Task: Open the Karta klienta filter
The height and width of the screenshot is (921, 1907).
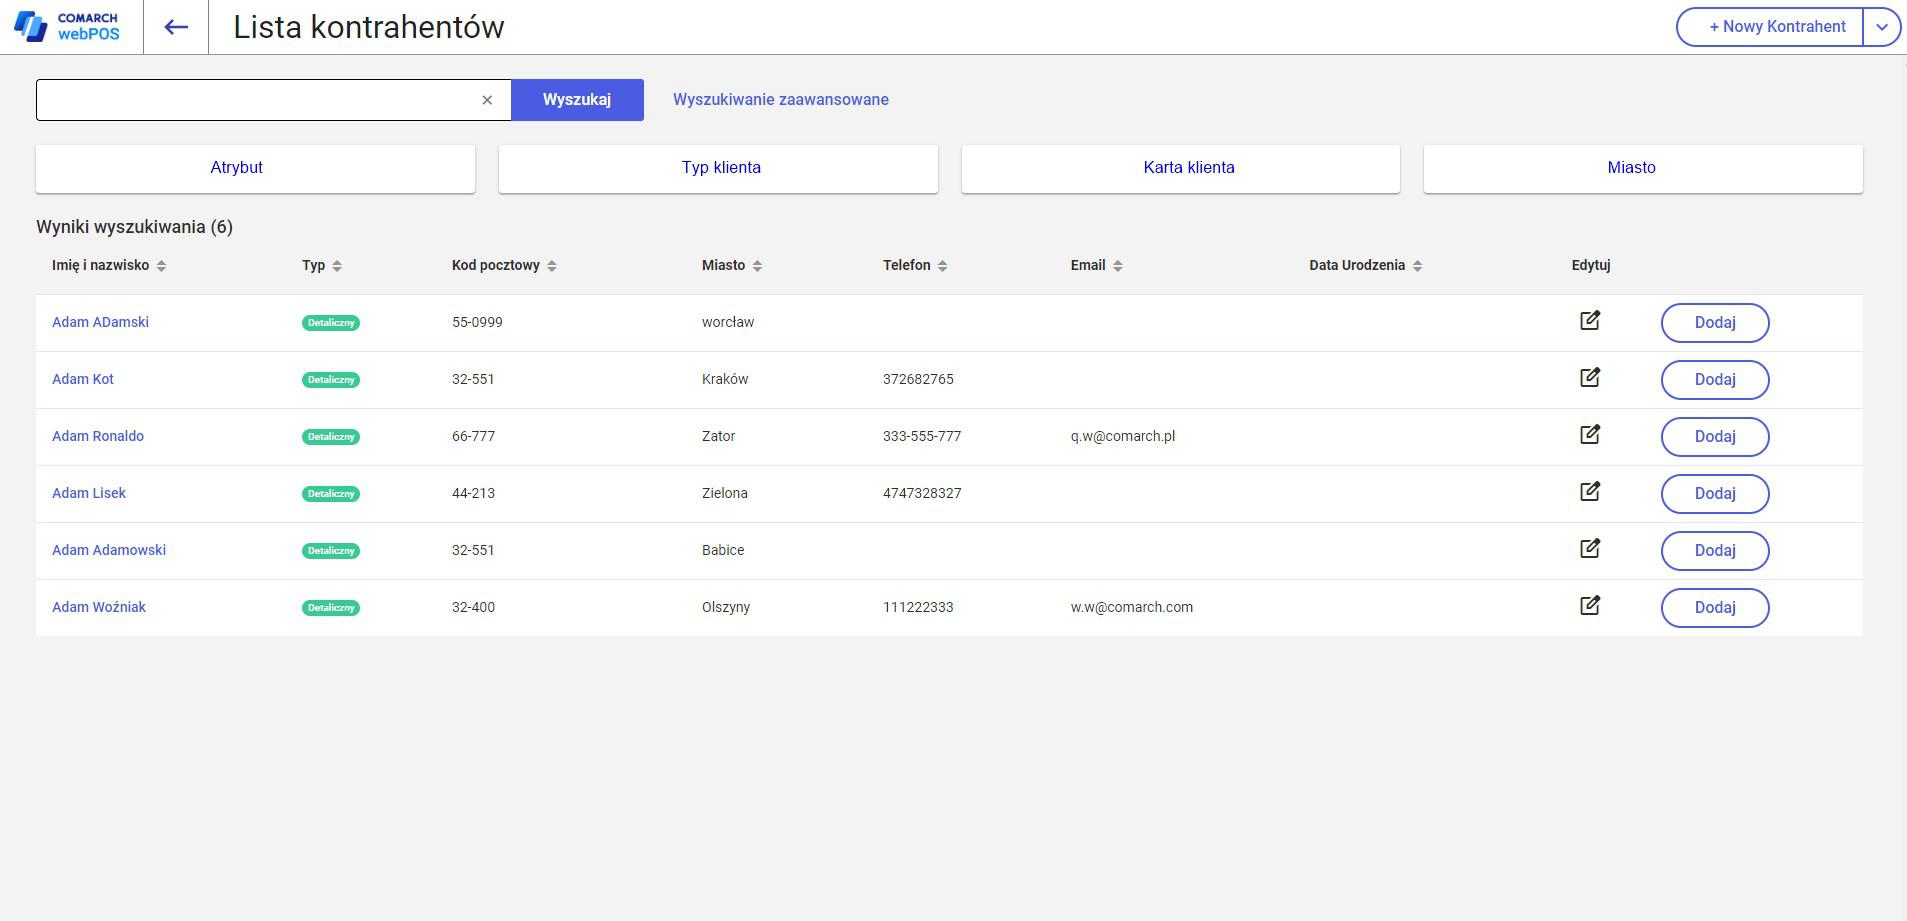Action: click(x=1181, y=168)
